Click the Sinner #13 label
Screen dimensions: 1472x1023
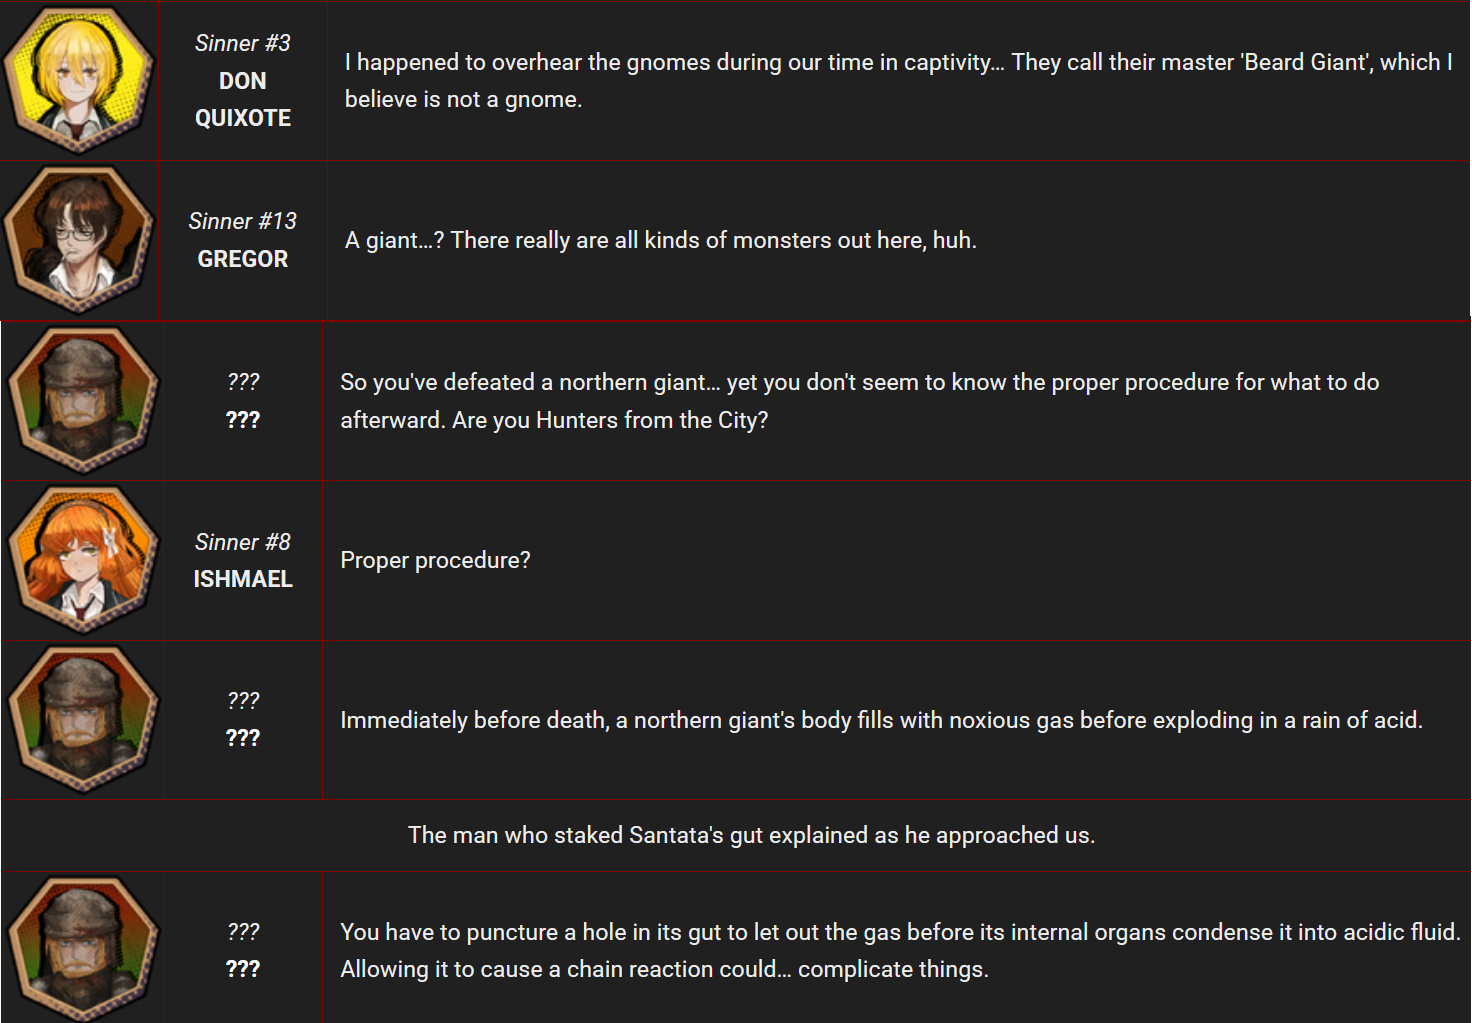click(243, 221)
